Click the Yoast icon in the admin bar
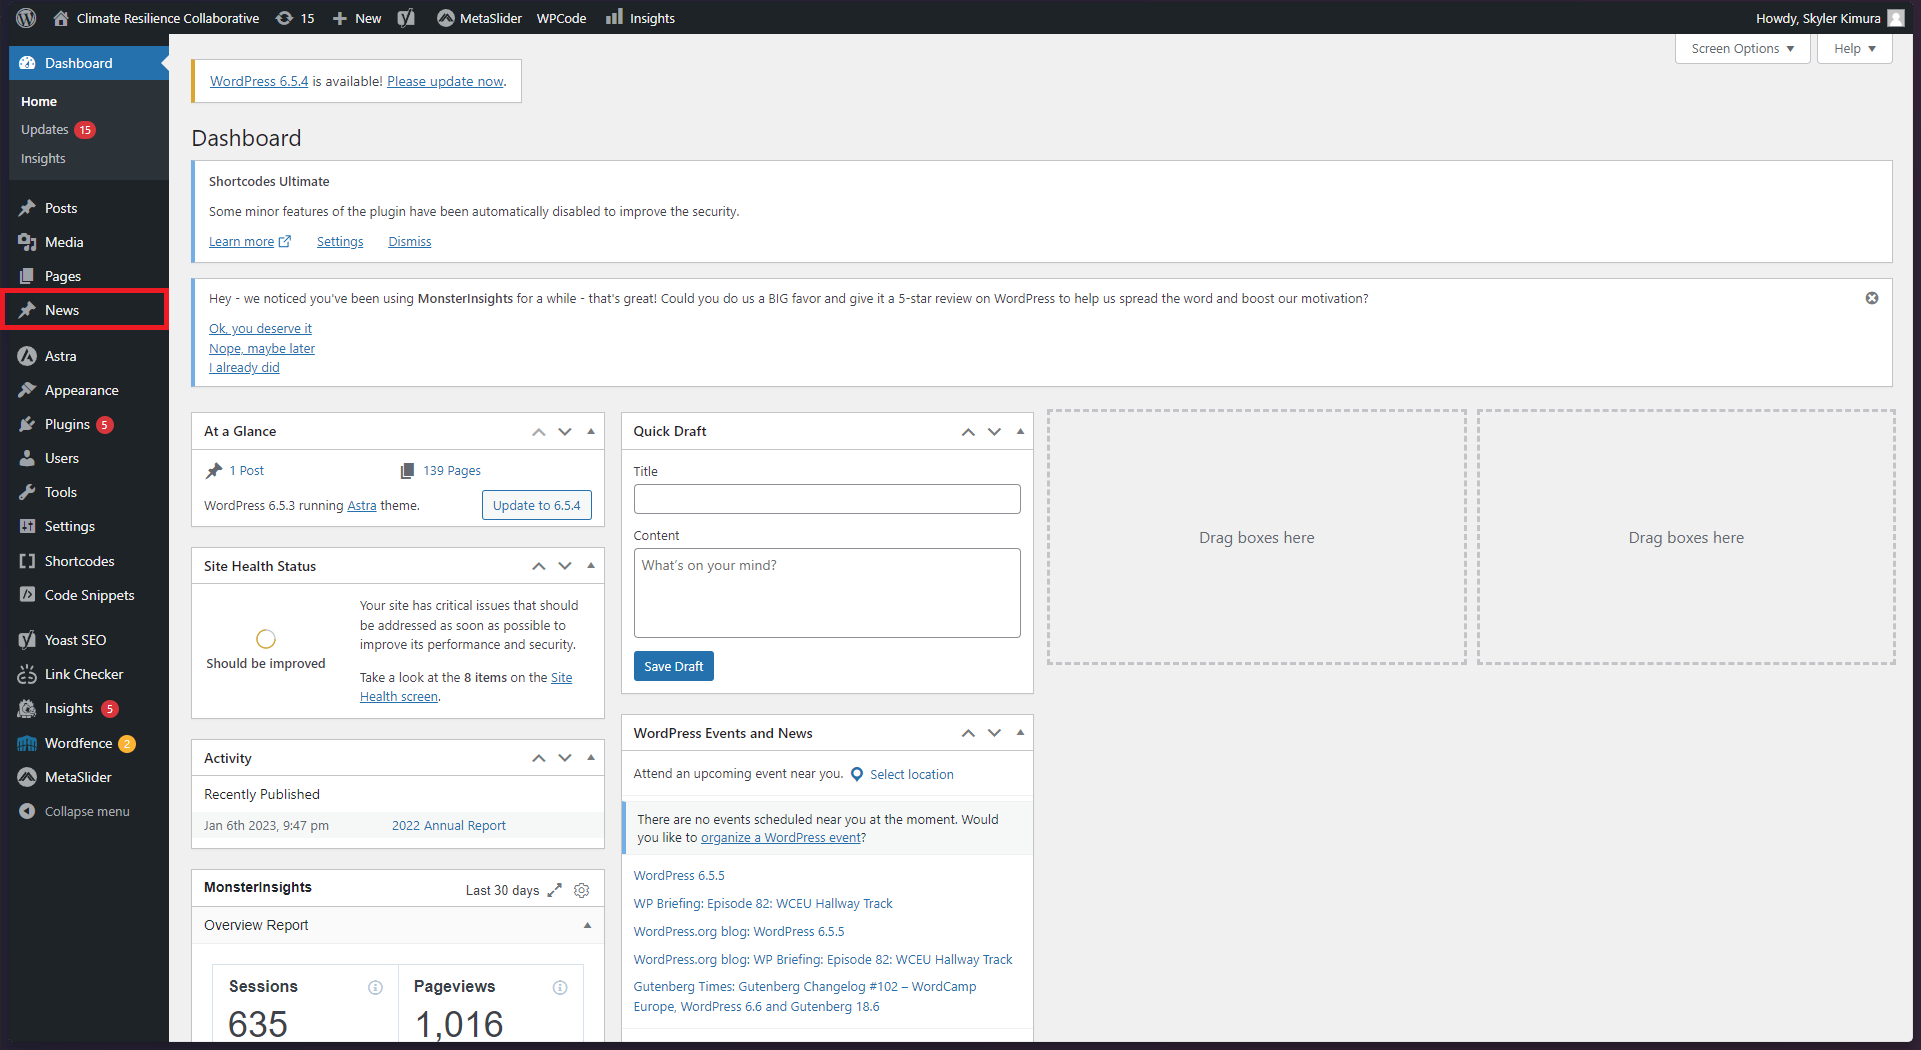This screenshot has width=1921, height=1050. (406, 18)
